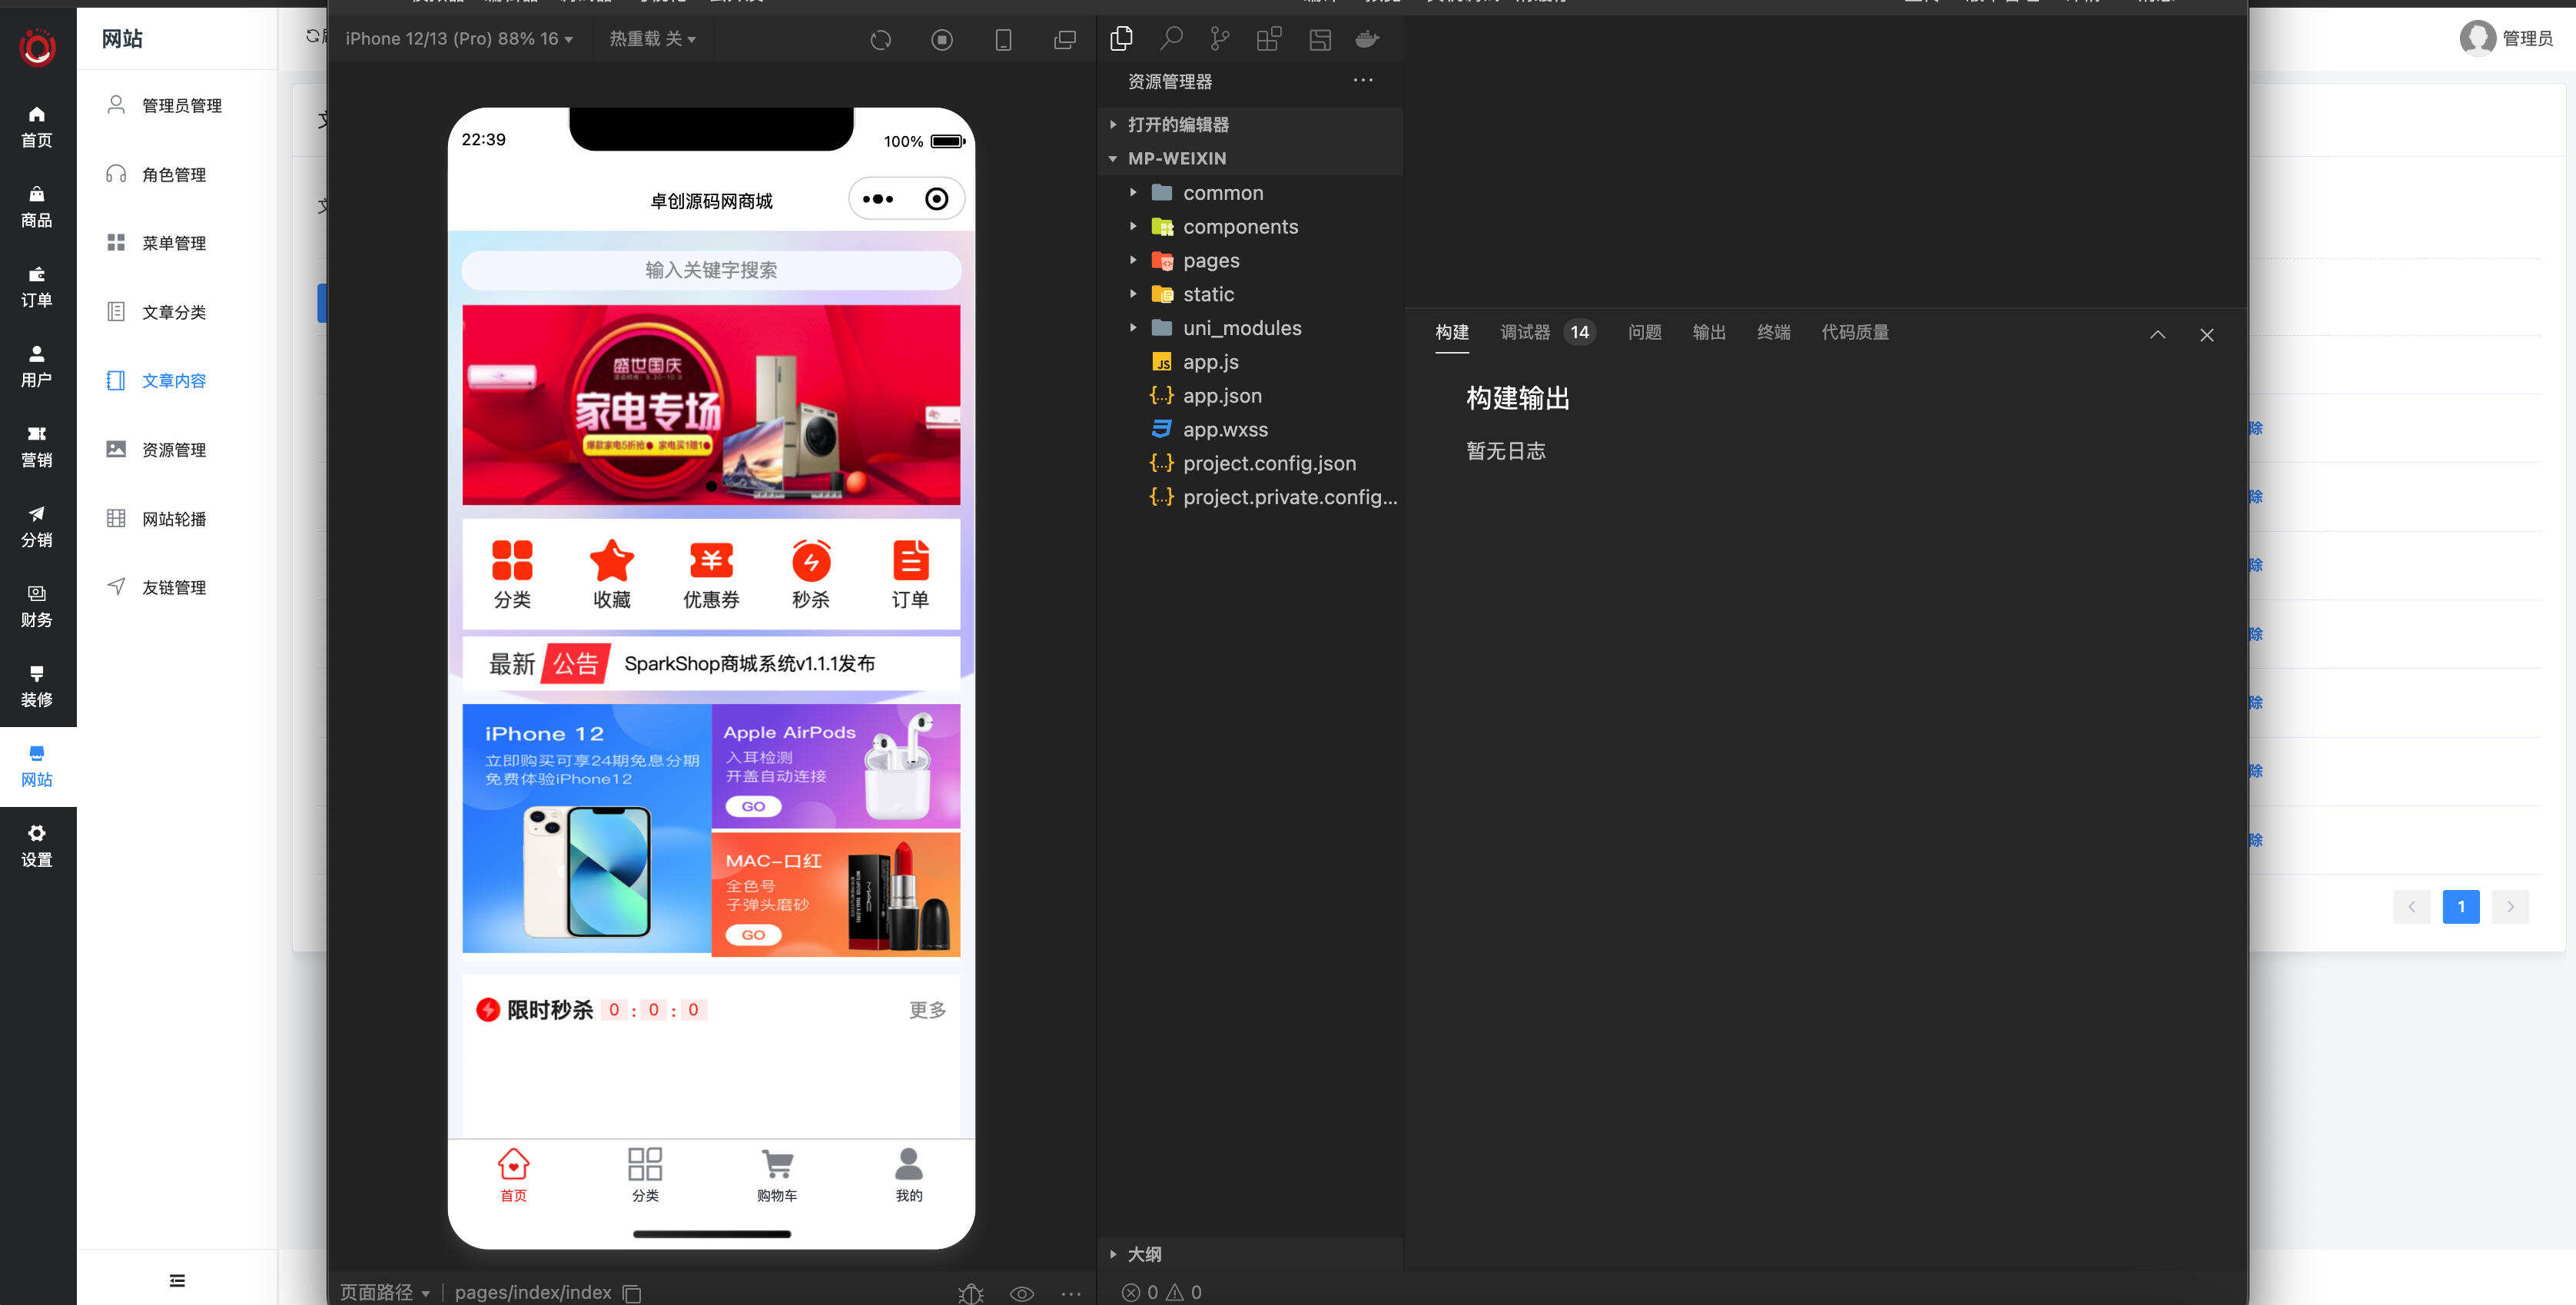Viewport: 2576px width, 1305px height.
Task: Tap the 秒杀 icon in the mini-program preview
Action: 811,562
